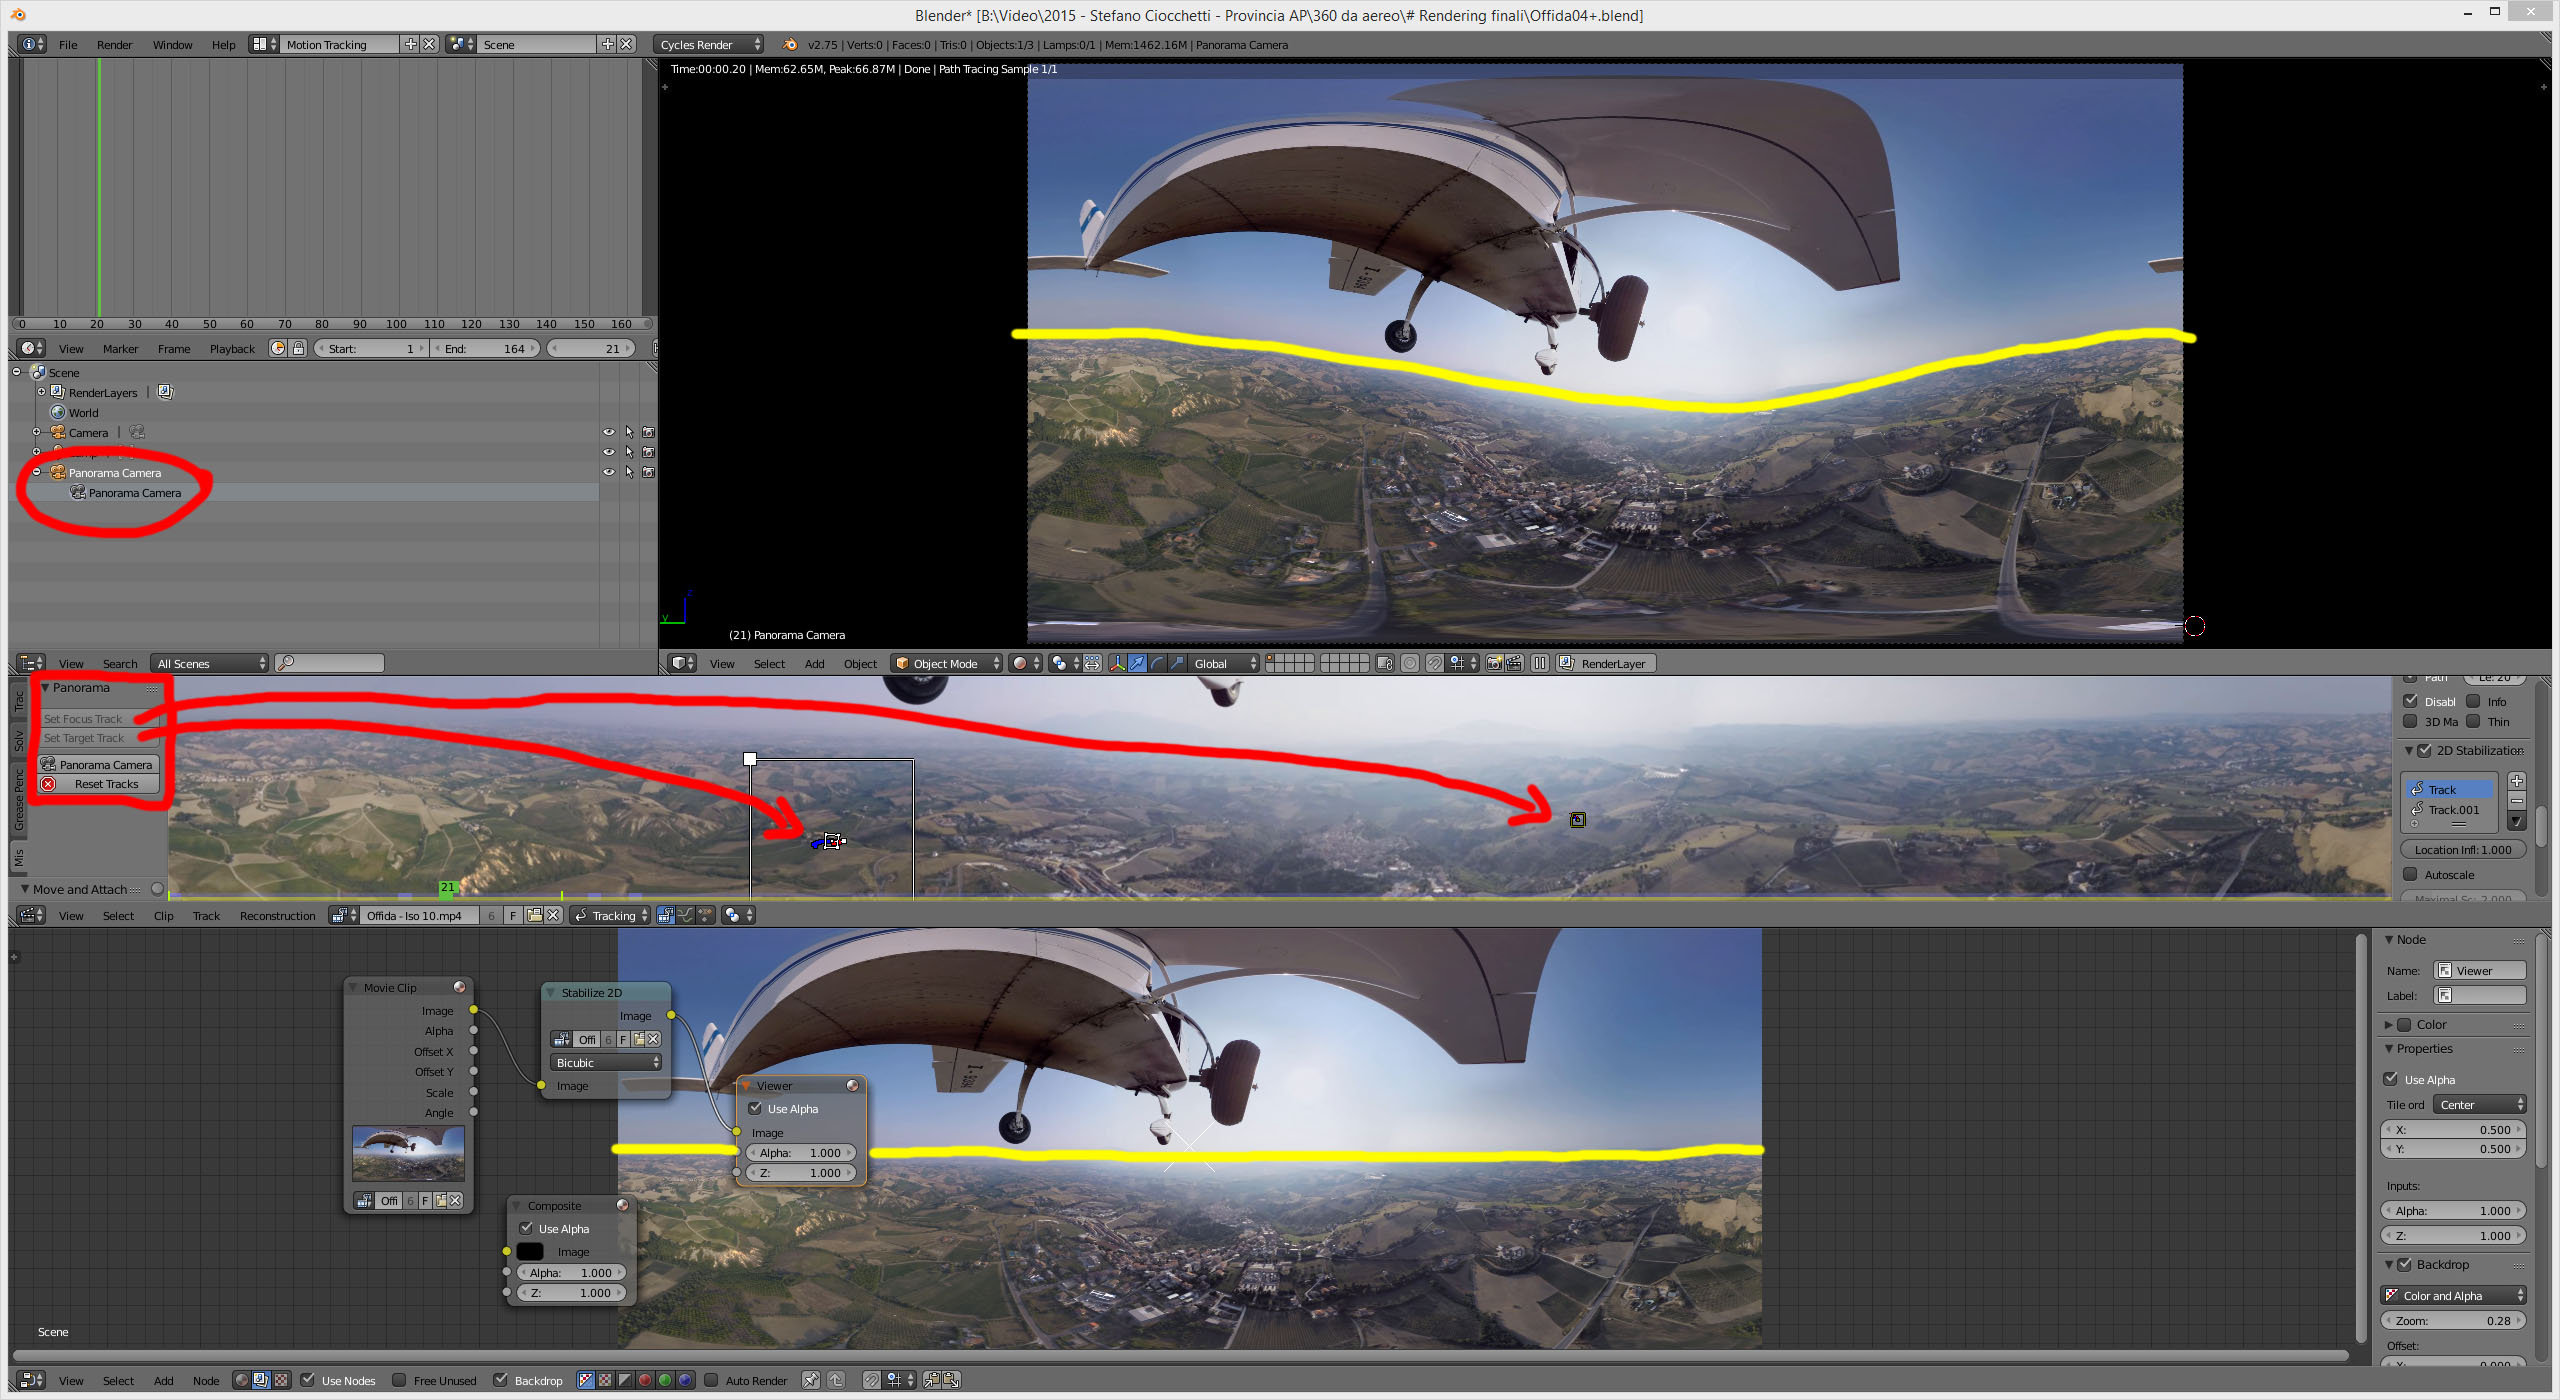Image resolution: width=2560 pixels, height=1400 pixels.
Task: Click the proportional editing falloff icon
Action: point(1408,663)
